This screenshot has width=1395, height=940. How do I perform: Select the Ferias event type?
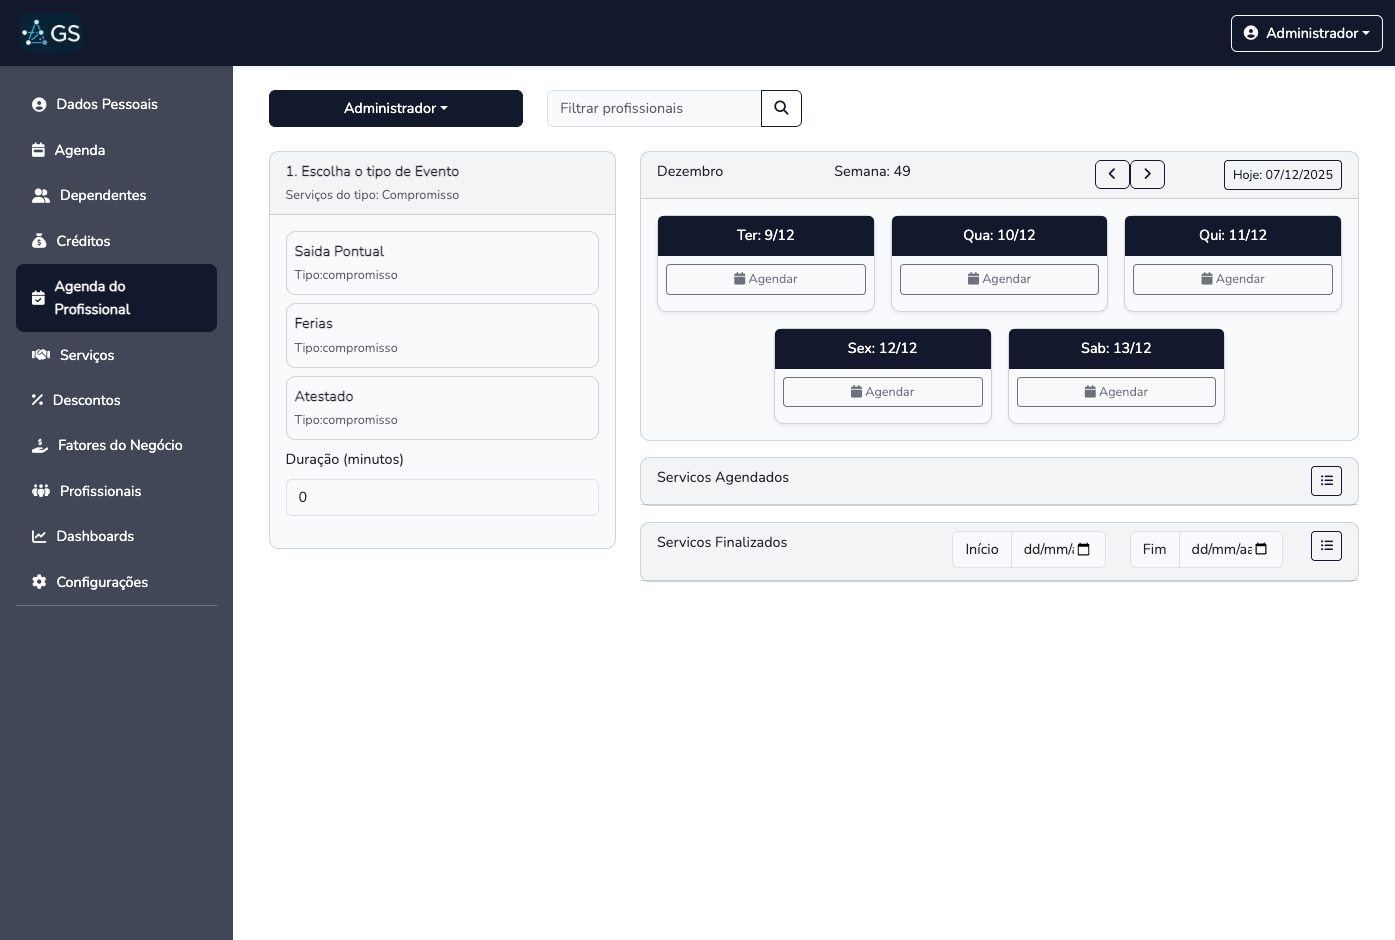pos(442,335)
